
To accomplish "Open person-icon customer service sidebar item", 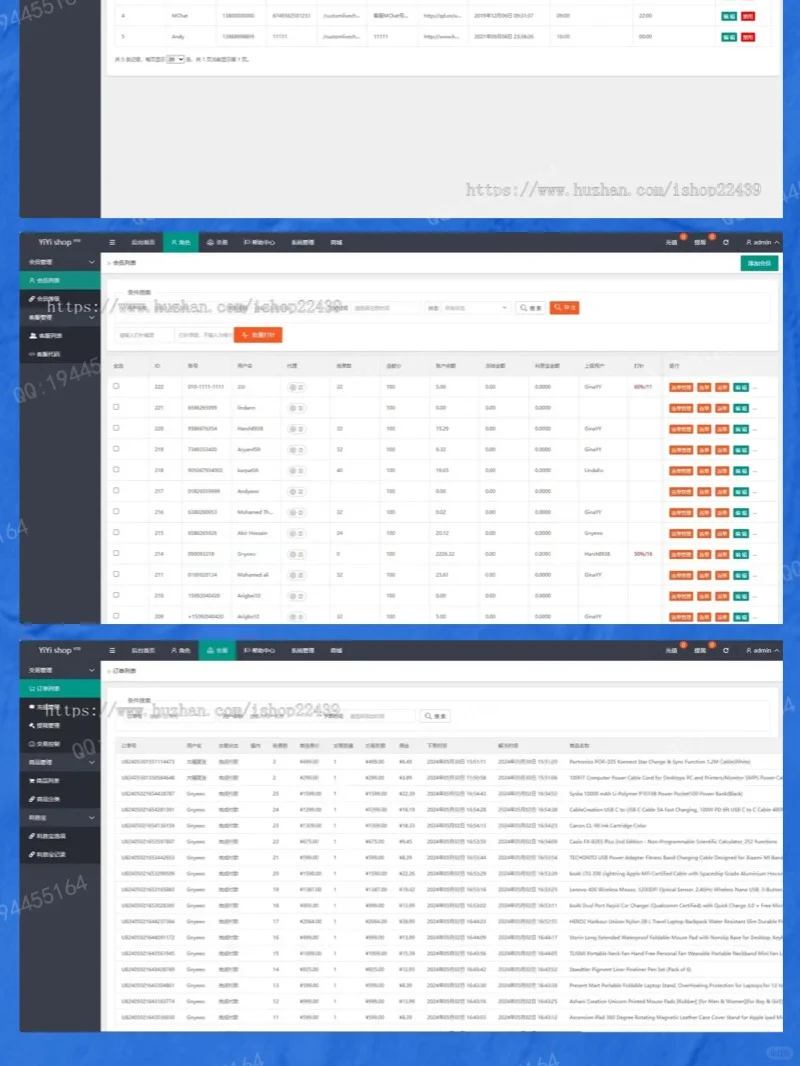I will [x=60, y=335].
